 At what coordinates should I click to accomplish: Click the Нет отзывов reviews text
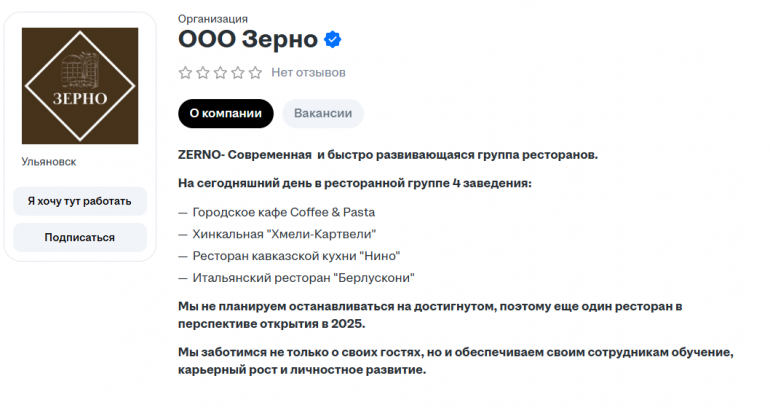click(x=308, y=73)
